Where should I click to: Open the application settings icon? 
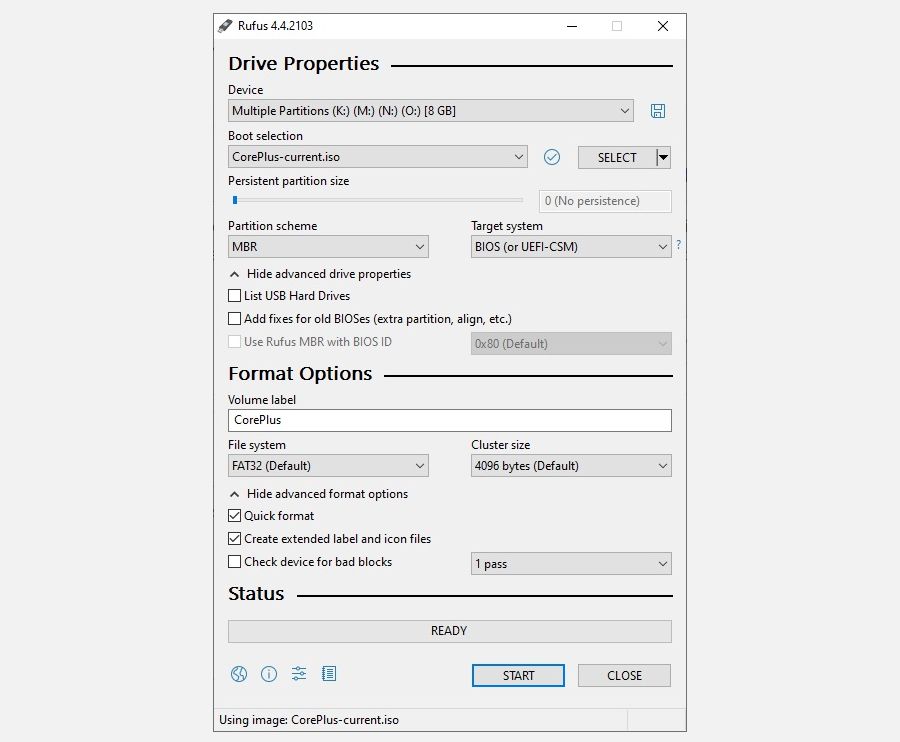point(299,674)
